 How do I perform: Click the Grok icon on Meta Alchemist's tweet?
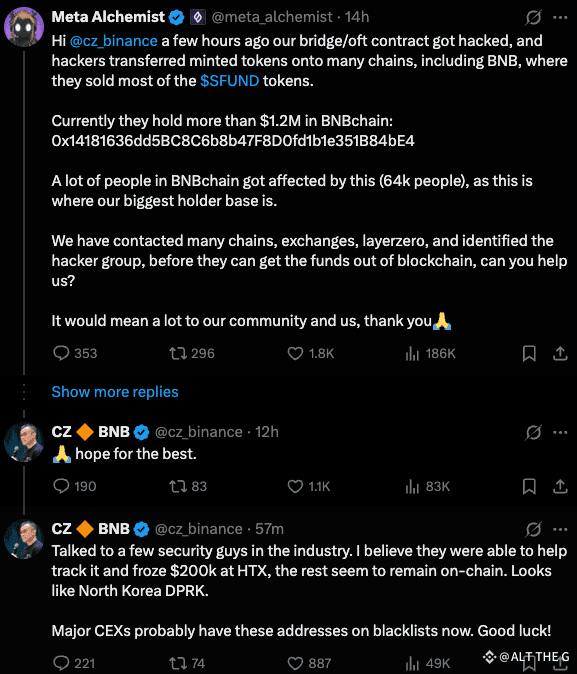[533, 17]
